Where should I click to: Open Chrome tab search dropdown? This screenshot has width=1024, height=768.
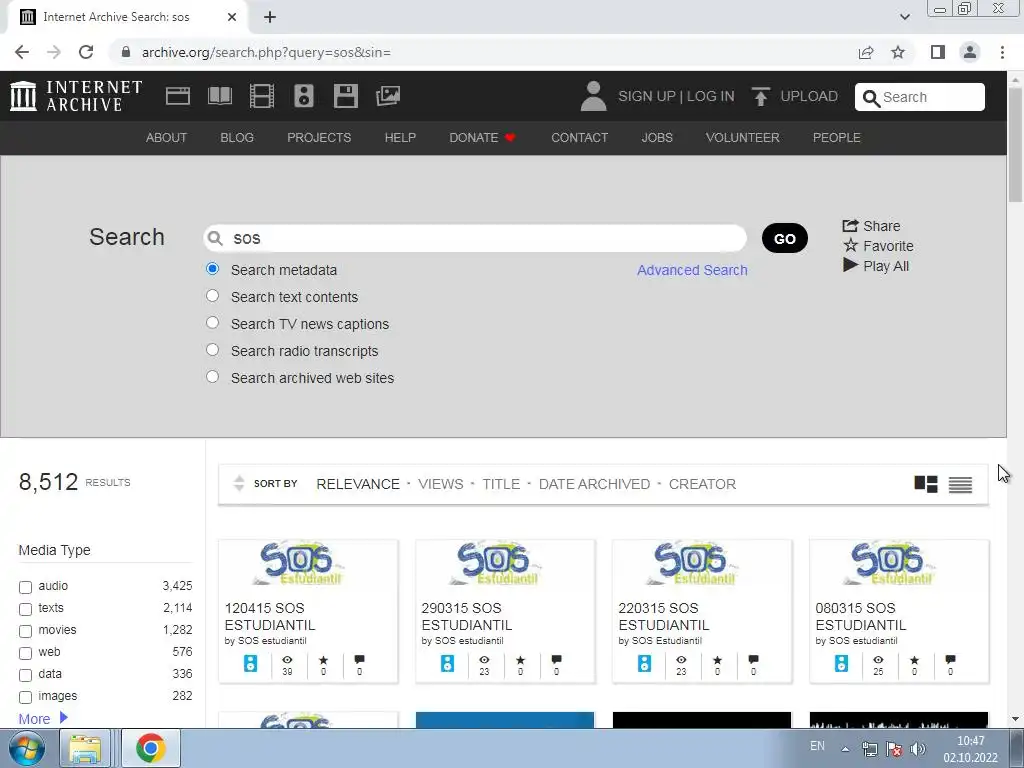click(x=904, y=17)
